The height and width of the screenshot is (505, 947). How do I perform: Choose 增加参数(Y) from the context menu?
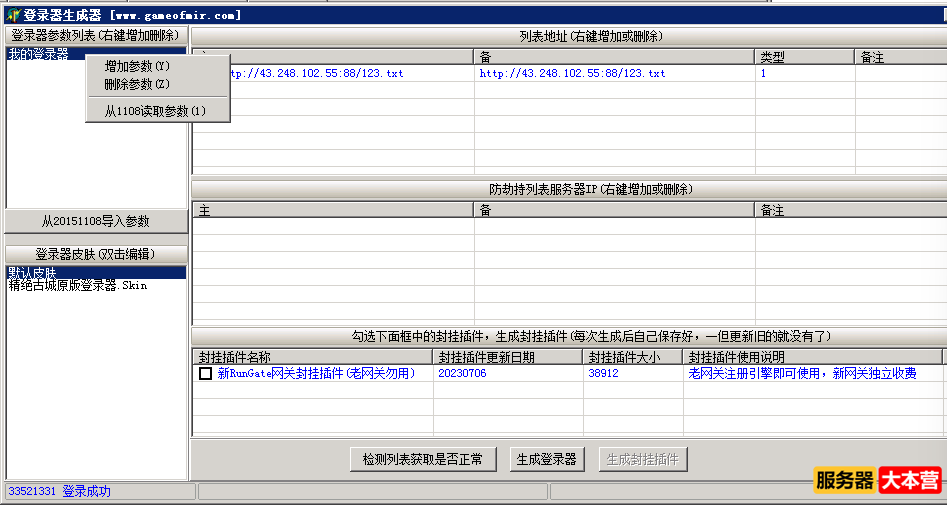137,66
